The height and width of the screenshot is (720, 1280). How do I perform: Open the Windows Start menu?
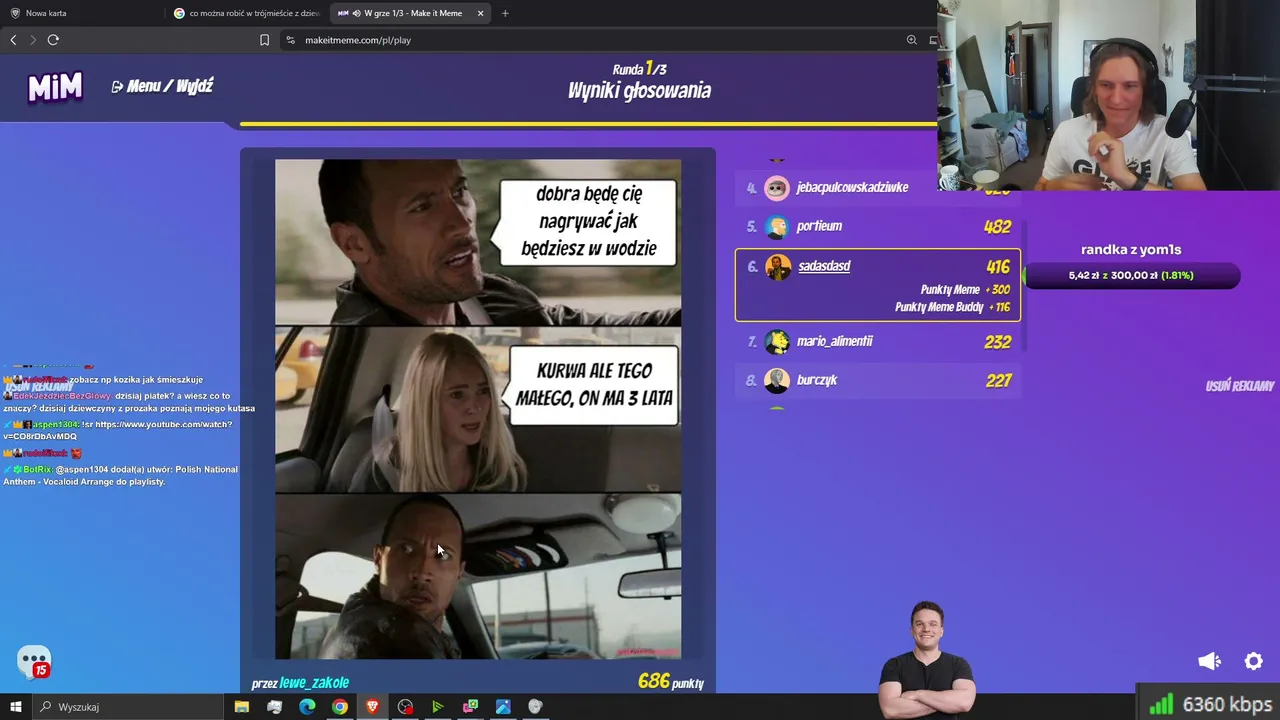click(x=16, y=707)
